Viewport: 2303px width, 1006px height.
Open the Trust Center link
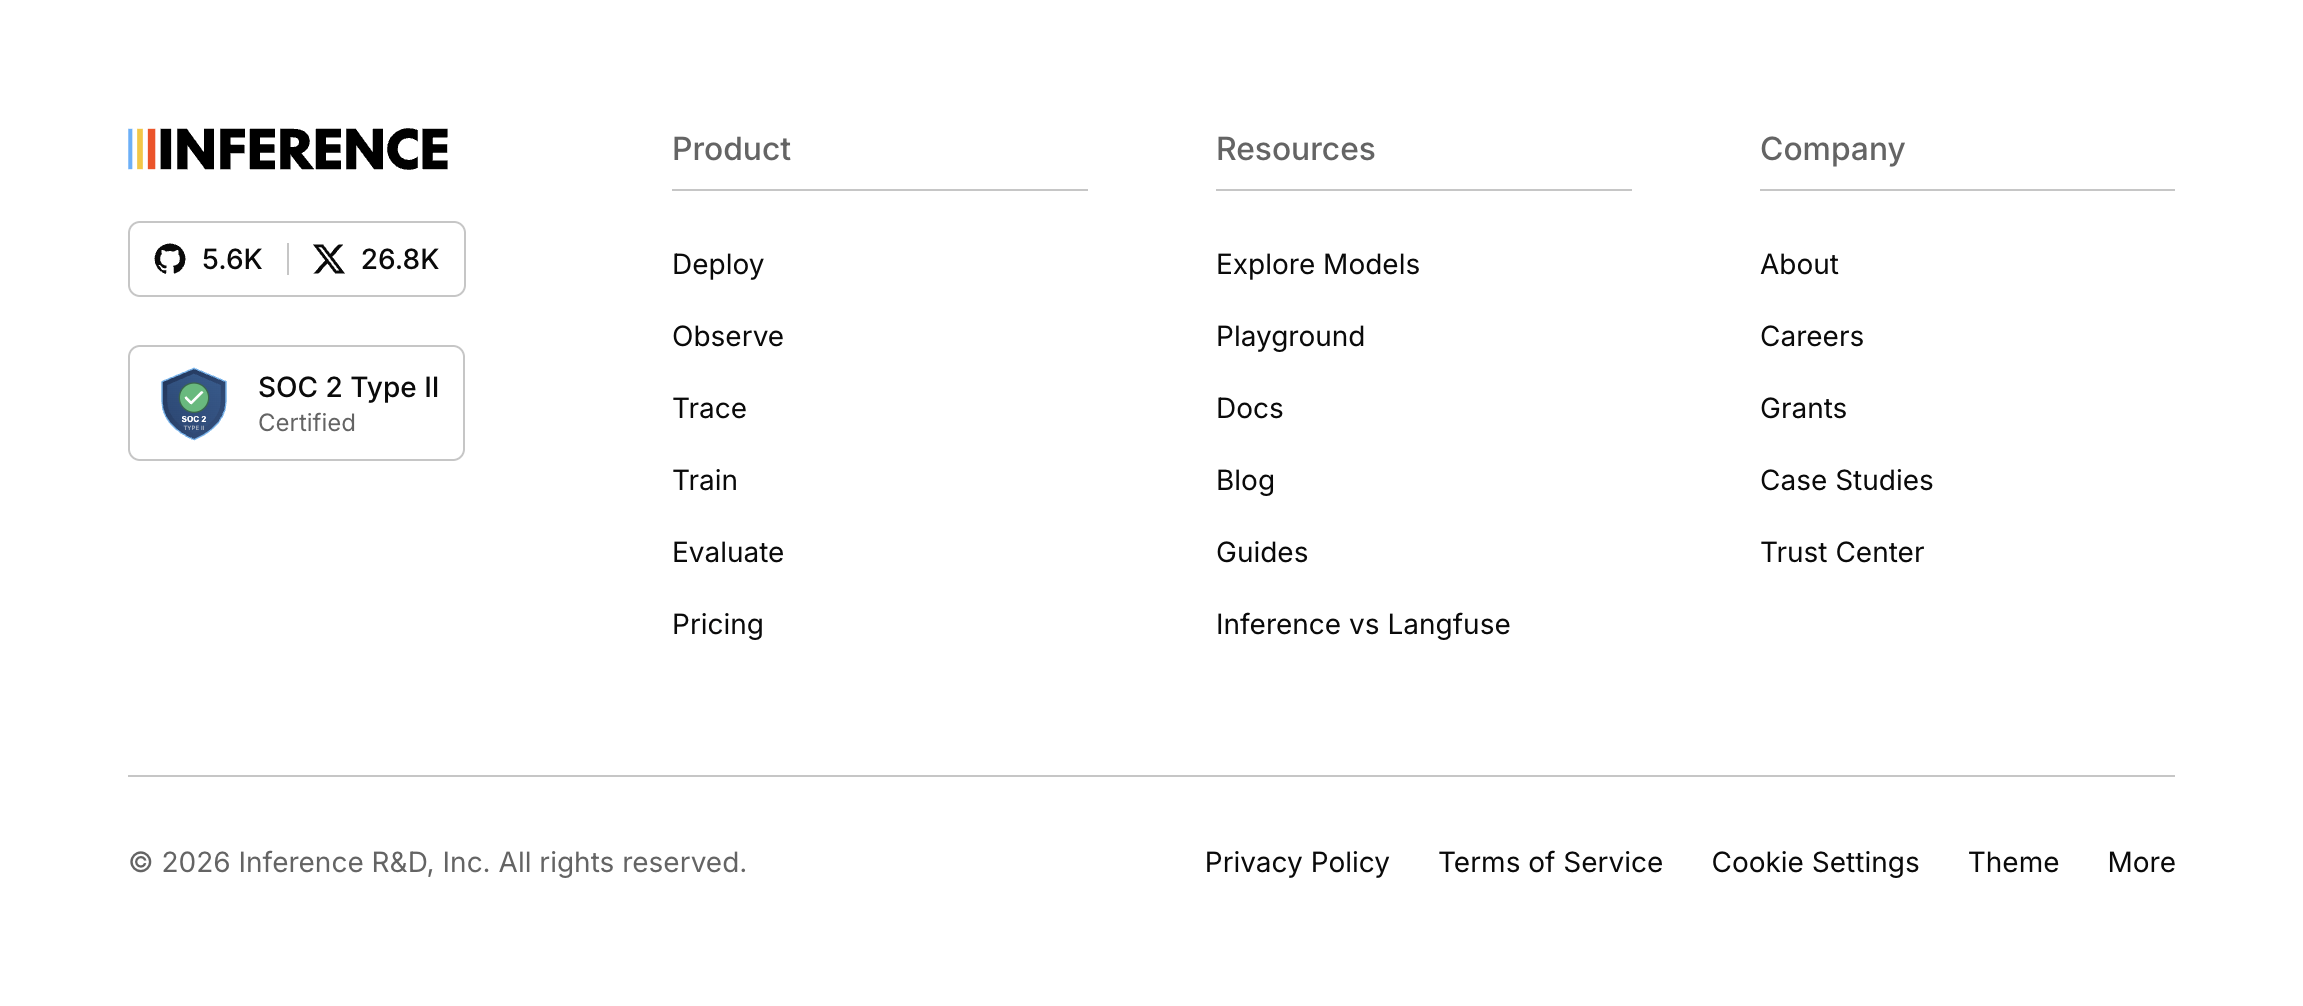click(1842, 552)
